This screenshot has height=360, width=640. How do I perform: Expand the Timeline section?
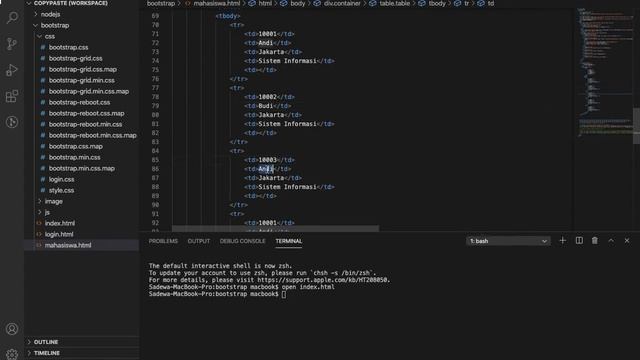coord(47,353)
